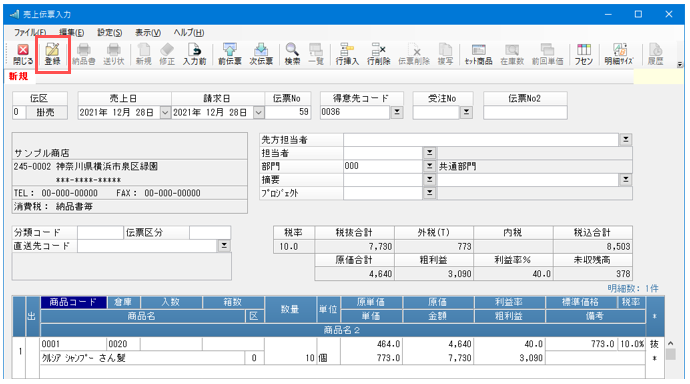Open the 検索 search tool
Viewport: 690px width, 384px height.
[292, 55]
